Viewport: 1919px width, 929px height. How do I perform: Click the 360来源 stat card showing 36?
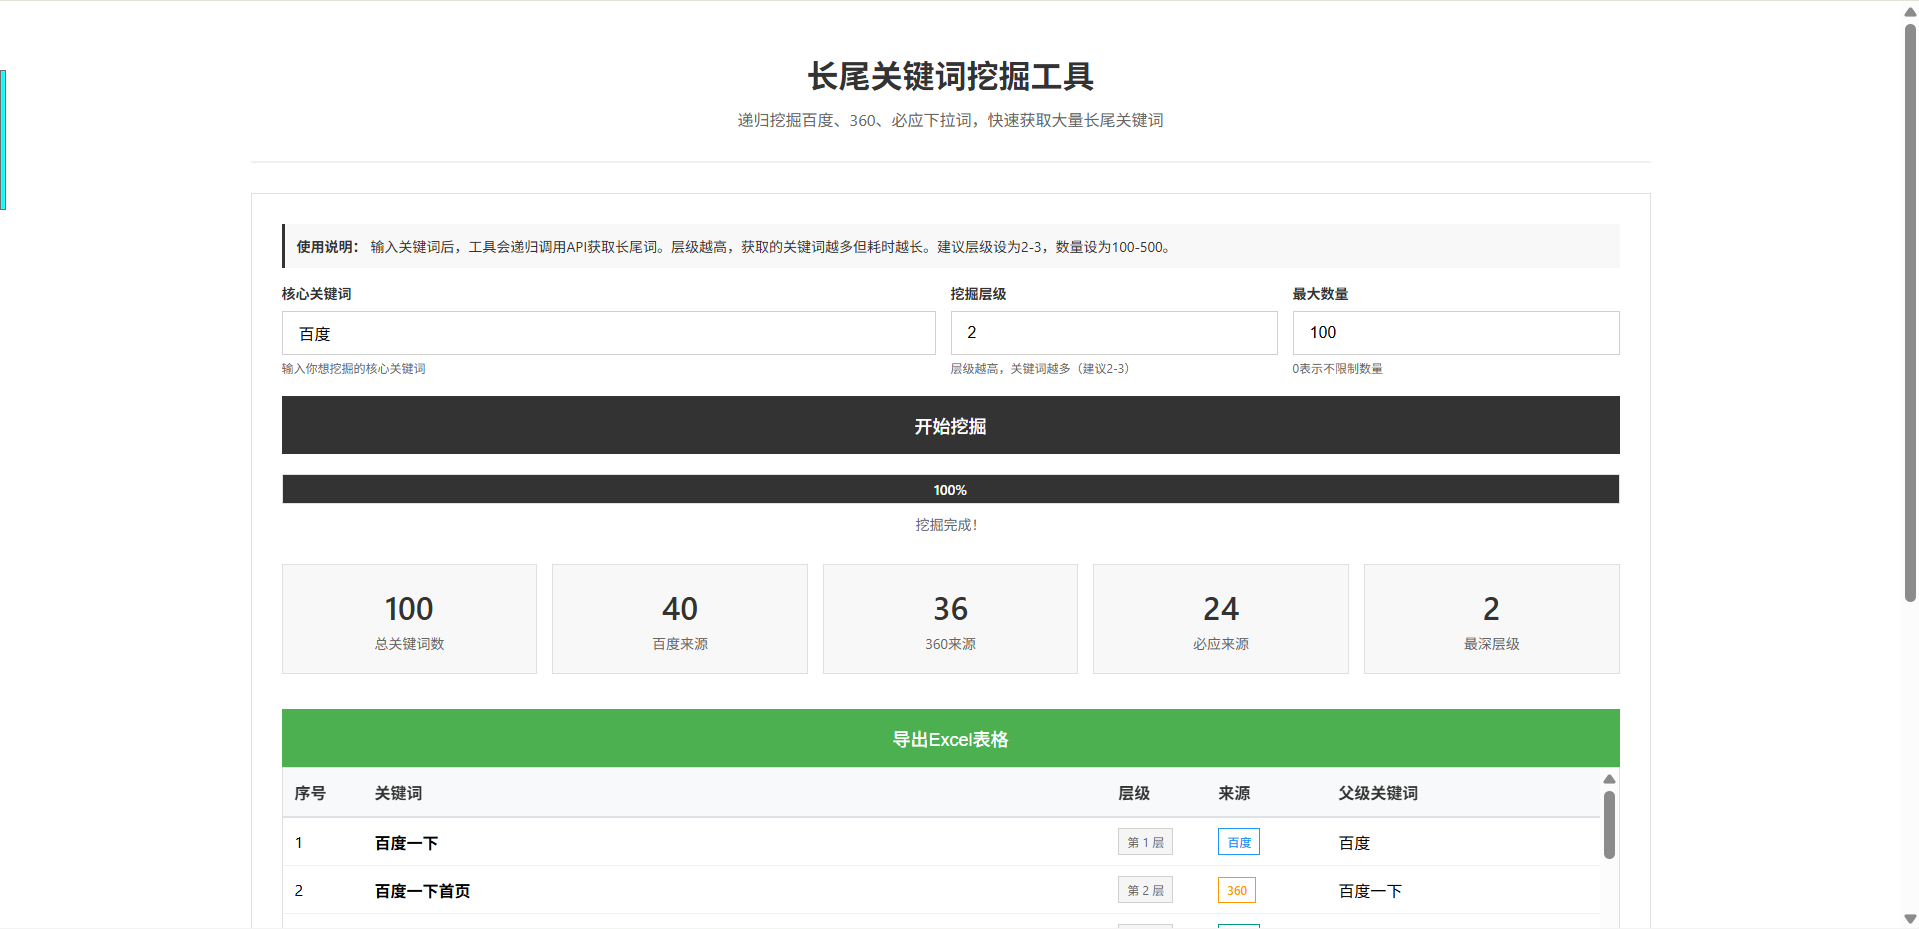(949, 618)
